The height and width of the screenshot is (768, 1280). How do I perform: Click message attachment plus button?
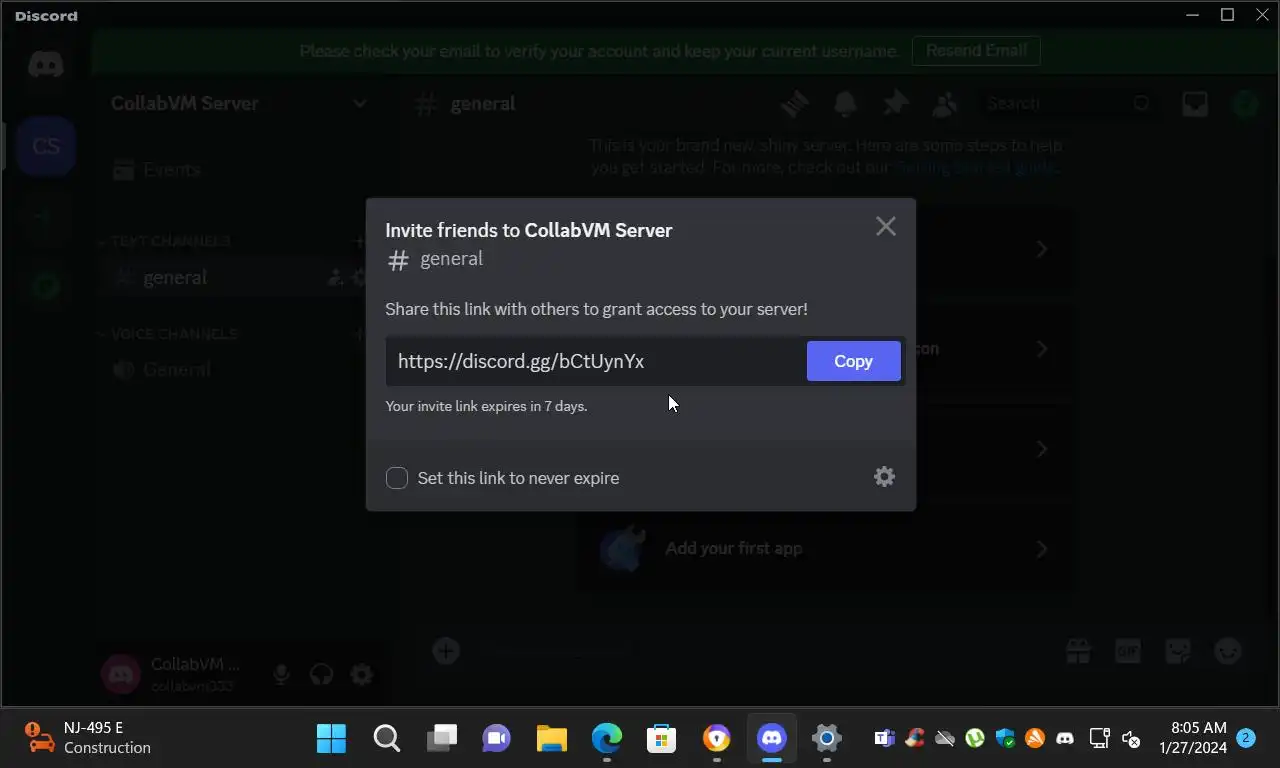[446, 651]
